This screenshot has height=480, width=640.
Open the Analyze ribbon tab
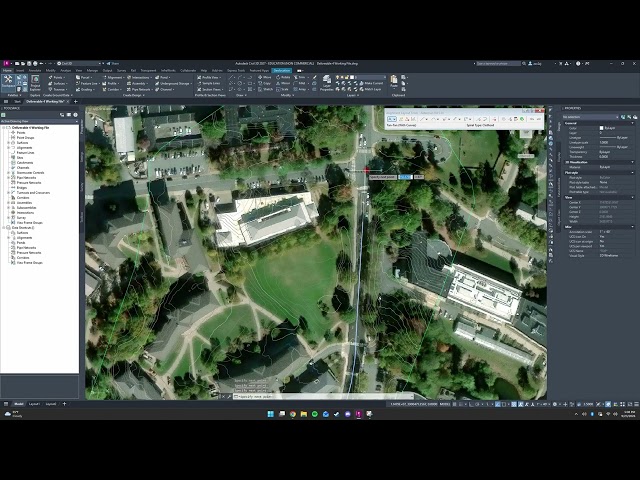click(x=65, y=70)
